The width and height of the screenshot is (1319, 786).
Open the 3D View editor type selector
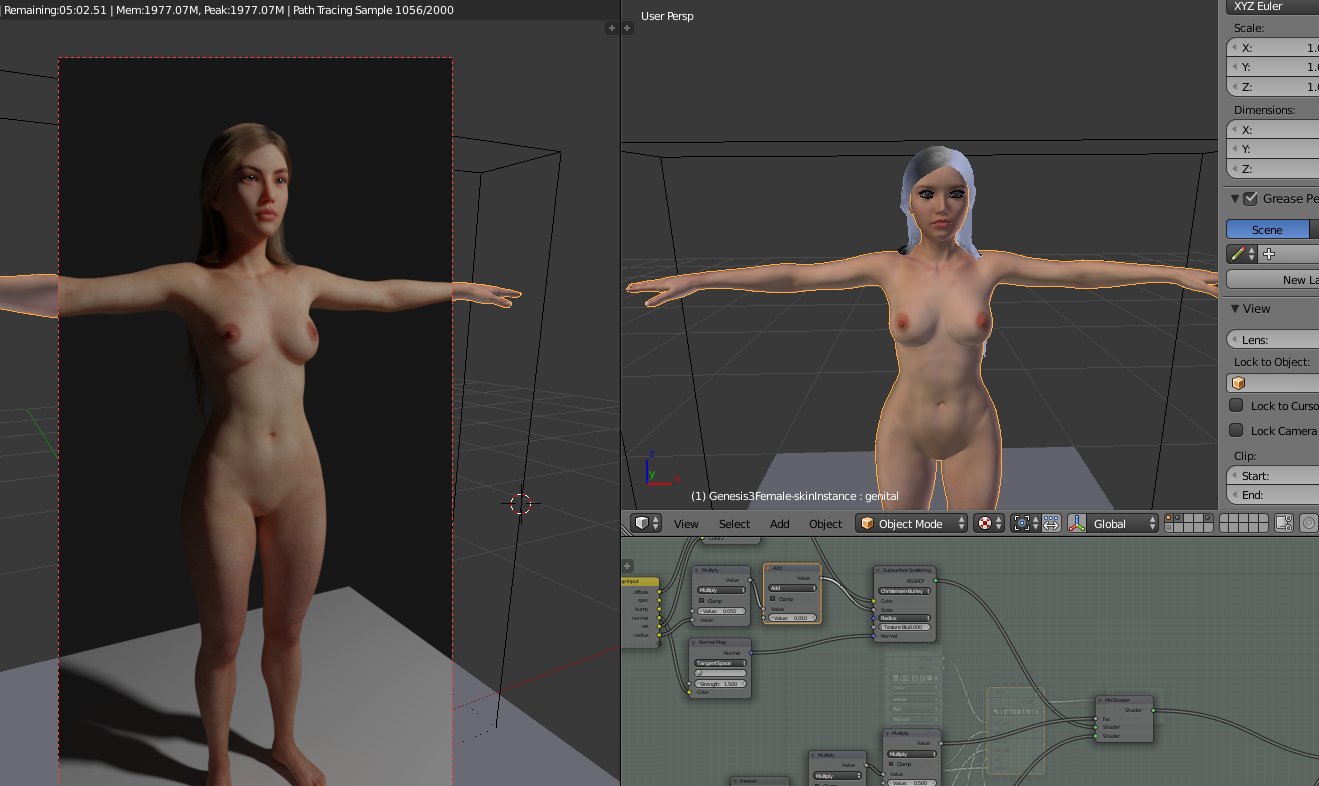tap(645, 523)
